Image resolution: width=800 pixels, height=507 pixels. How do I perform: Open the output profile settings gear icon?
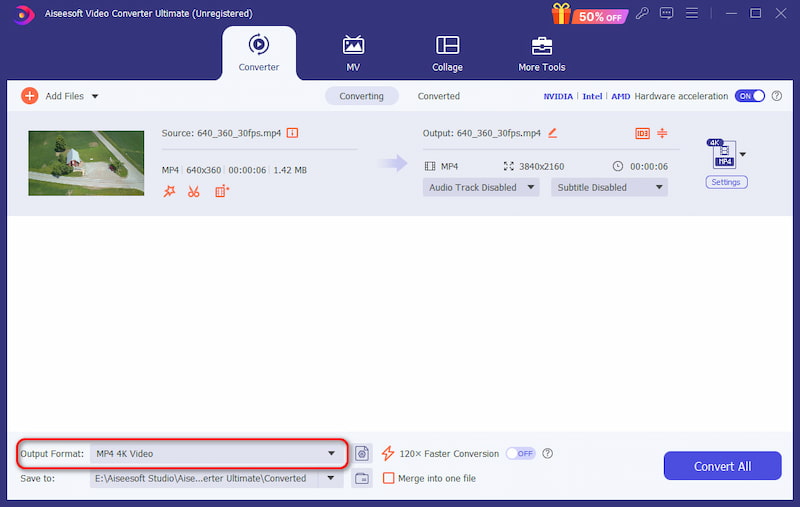[x=362, y=453]
